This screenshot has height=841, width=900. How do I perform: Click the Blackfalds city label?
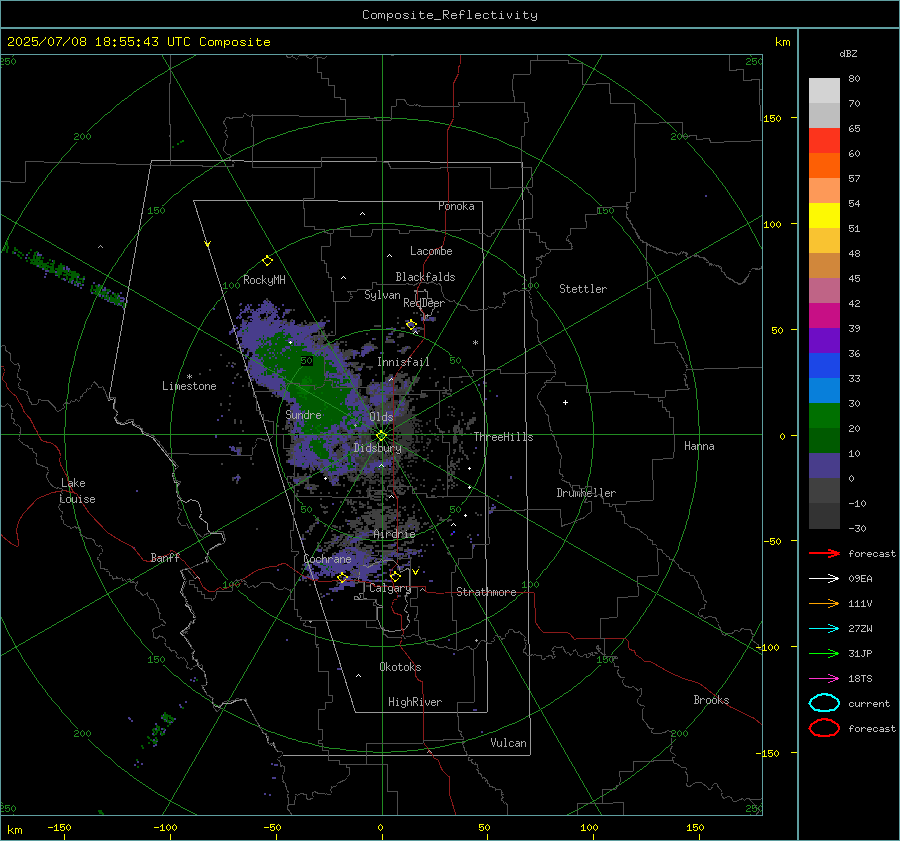(x=425, y=277)
